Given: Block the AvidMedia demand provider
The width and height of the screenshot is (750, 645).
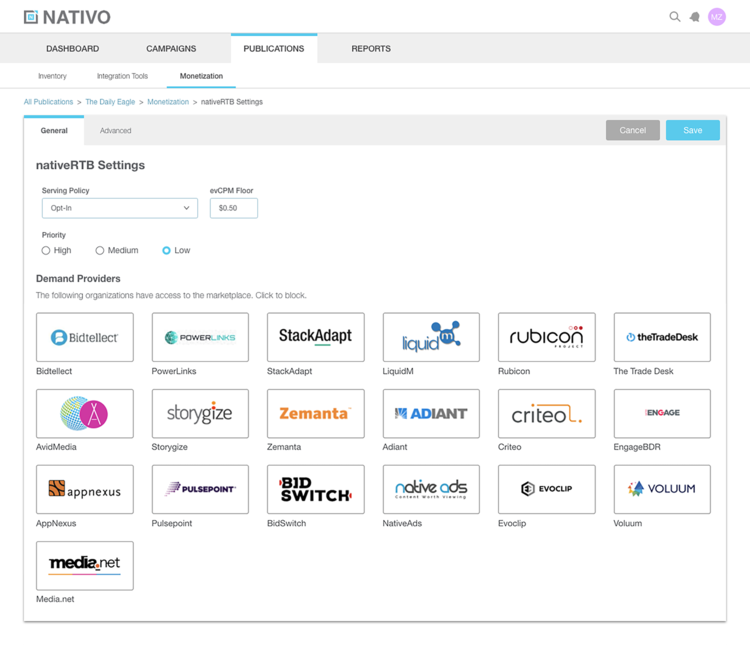Looking at the screenshot, I should coord(85,413).
